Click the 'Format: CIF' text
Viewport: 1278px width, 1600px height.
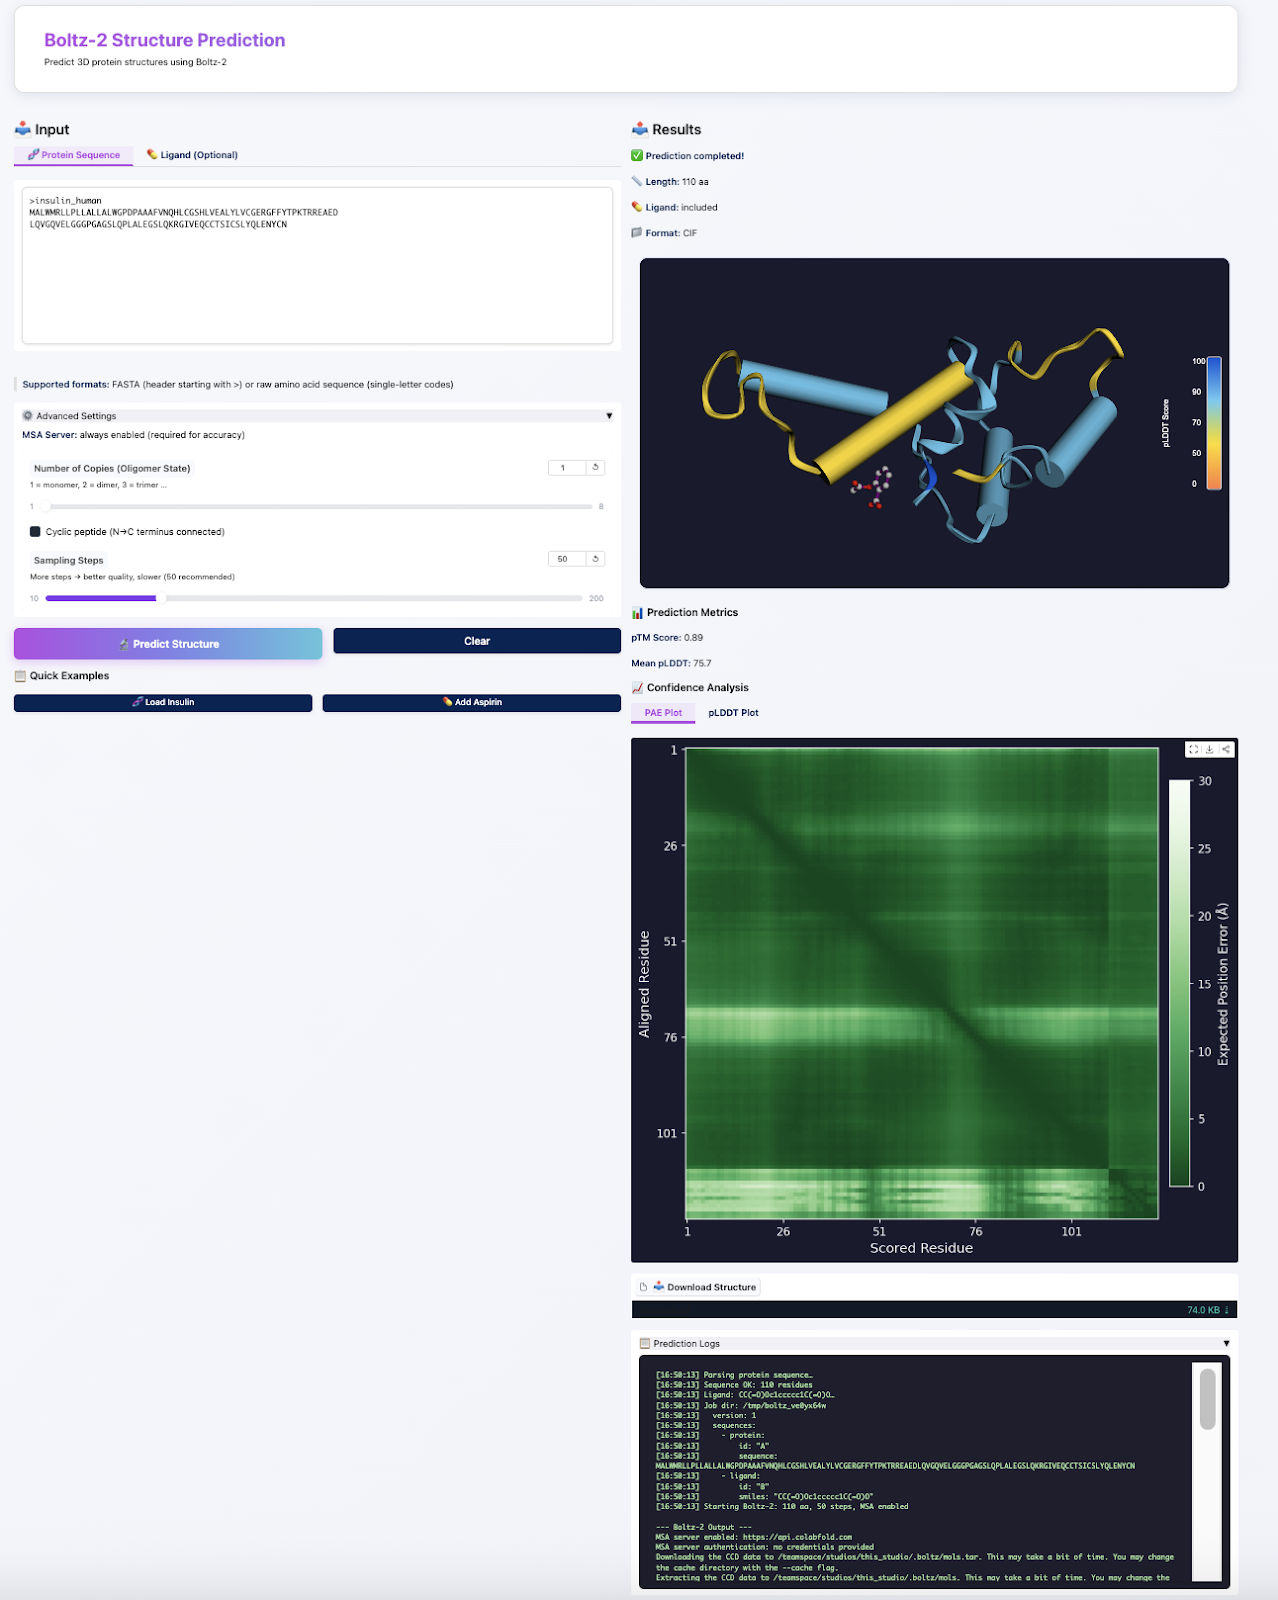coord(671,233)
